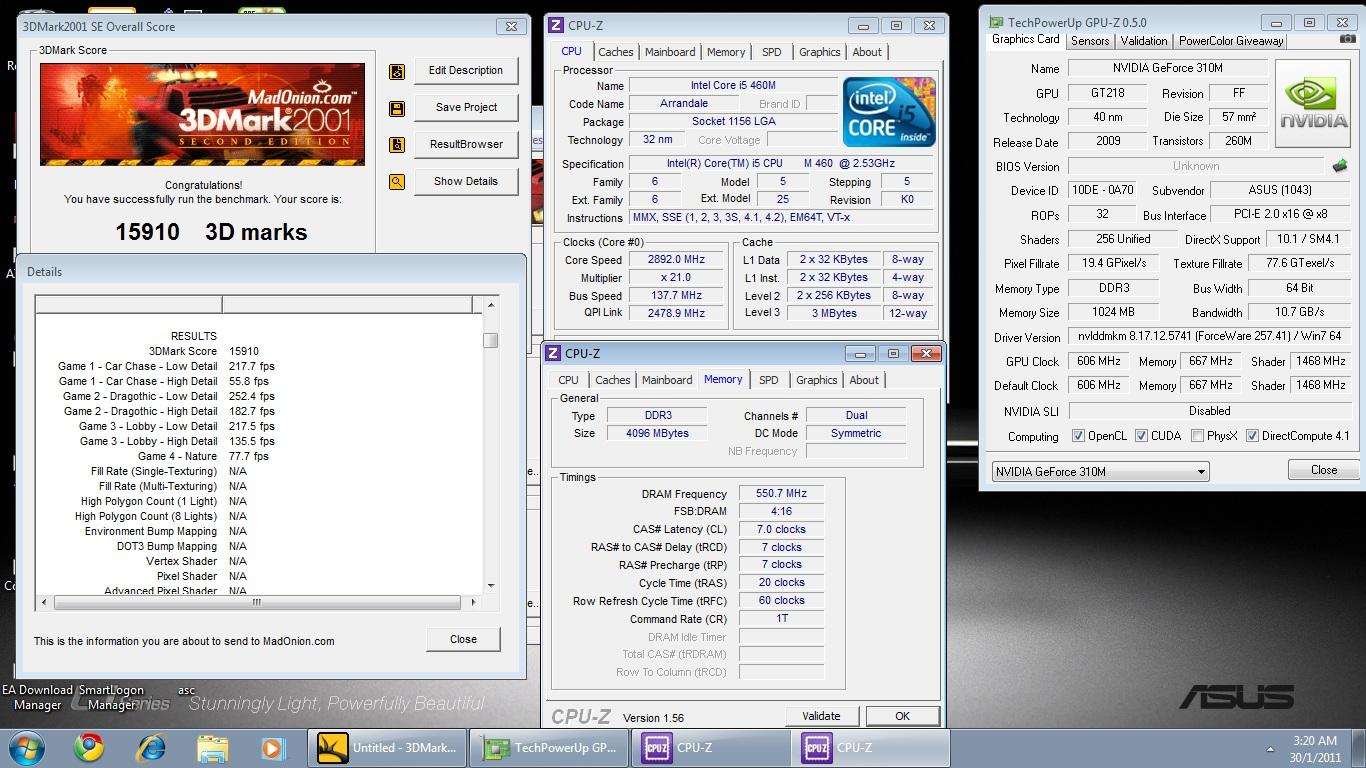Click the Edit Description button

tap(466, 71)
